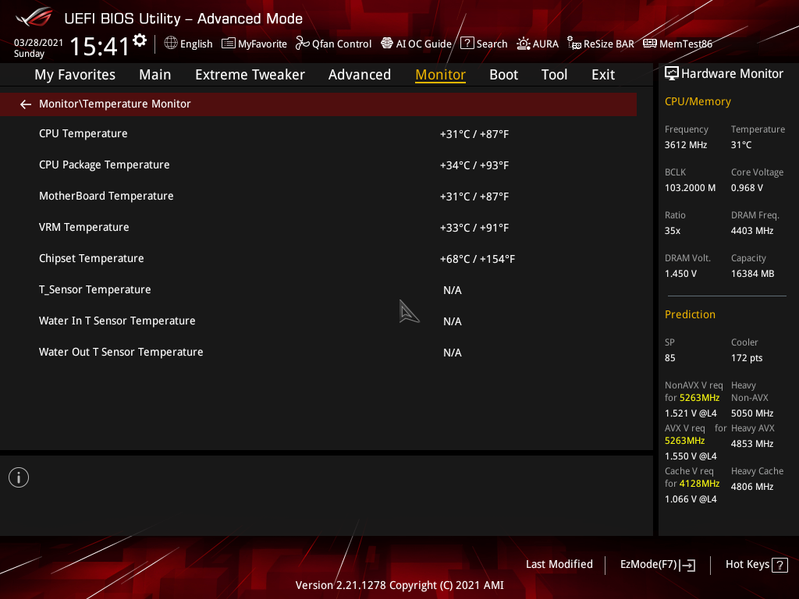Screen dimensions: 799x599
Task: Select the VRM Temperature row
Action: click(318, 228)
